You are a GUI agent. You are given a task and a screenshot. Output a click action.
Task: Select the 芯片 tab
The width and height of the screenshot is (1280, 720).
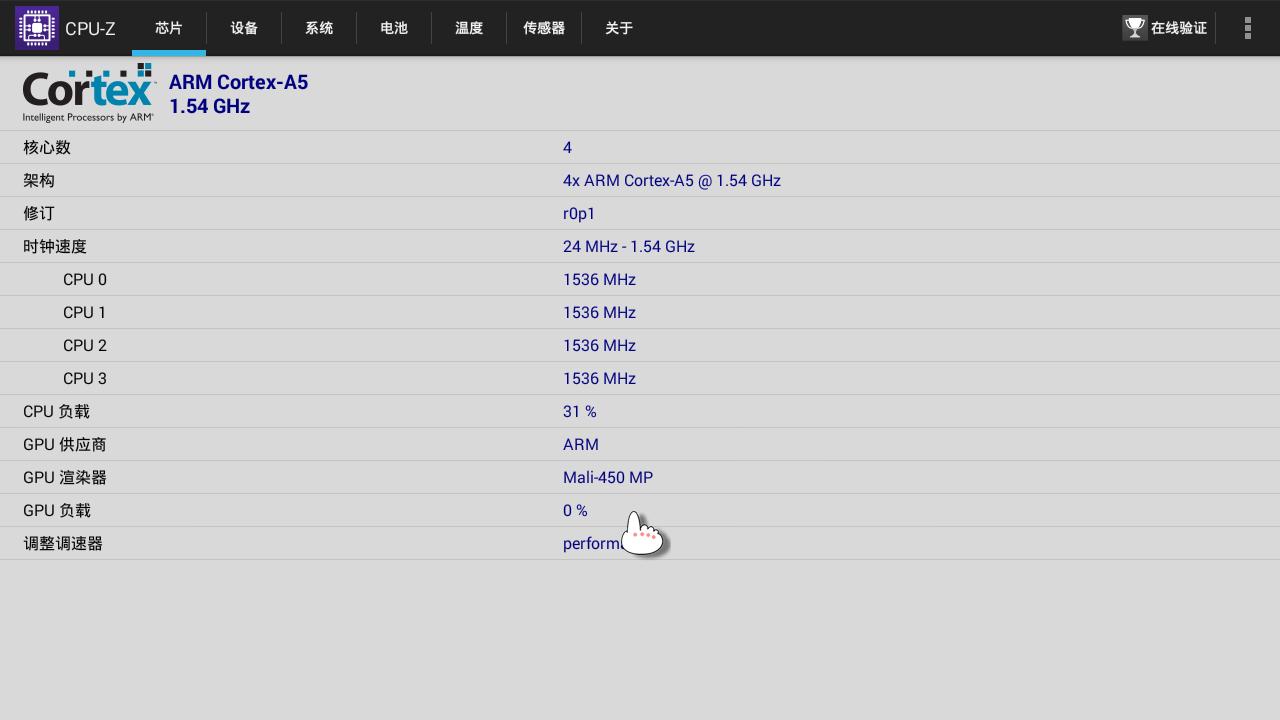(168, 28)
